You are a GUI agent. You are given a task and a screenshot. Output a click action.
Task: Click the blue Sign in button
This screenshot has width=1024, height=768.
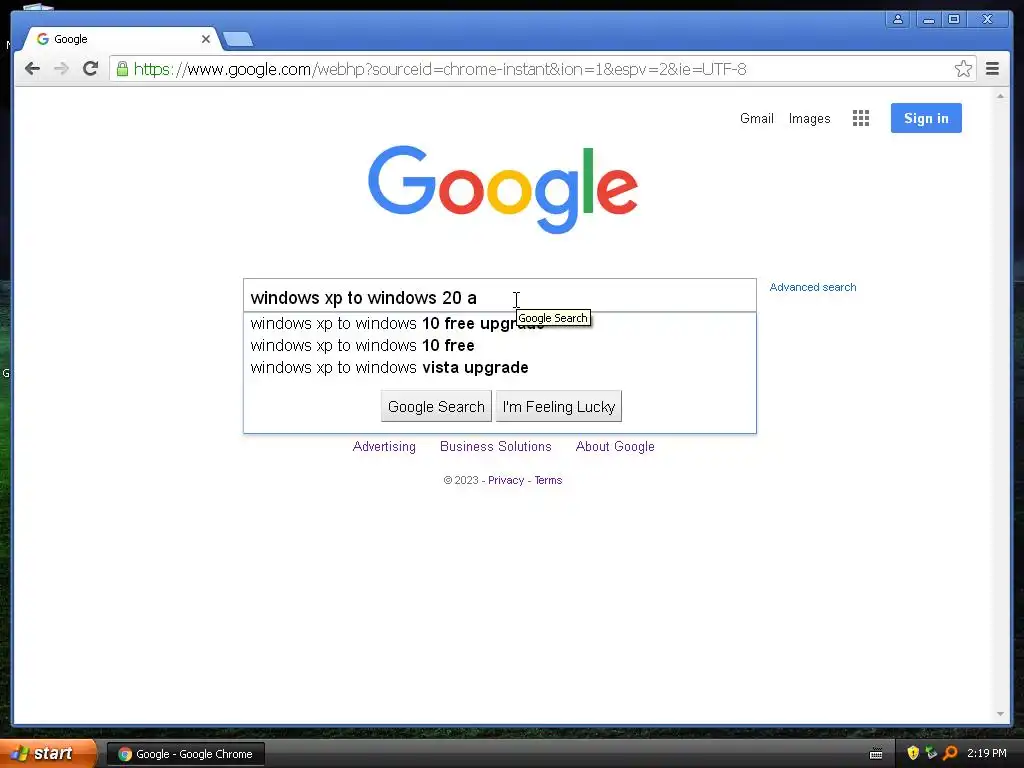coord(926,118)
